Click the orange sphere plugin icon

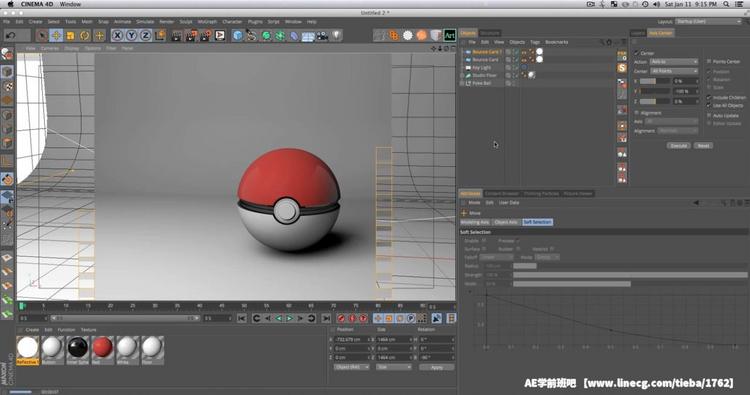click(x=421, y=35)
